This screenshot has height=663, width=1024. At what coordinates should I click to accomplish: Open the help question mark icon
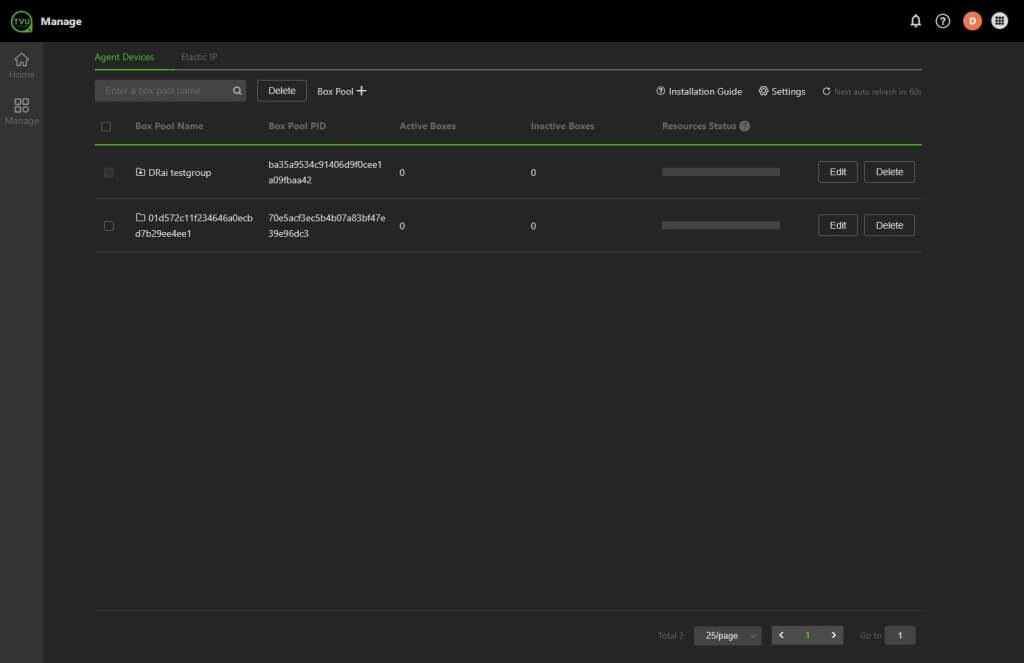[942, 21]
